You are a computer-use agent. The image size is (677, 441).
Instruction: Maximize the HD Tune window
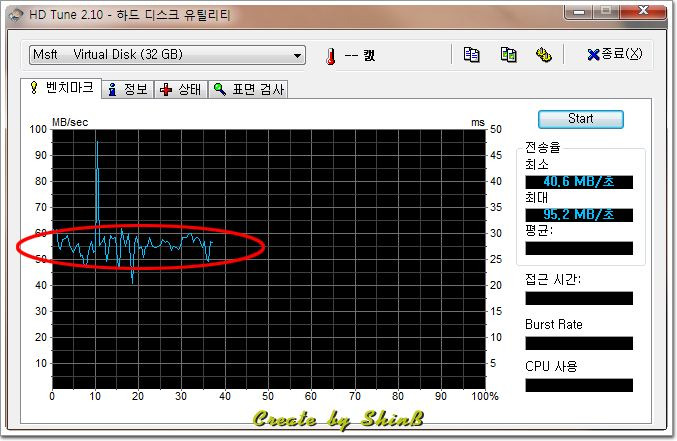606,11
